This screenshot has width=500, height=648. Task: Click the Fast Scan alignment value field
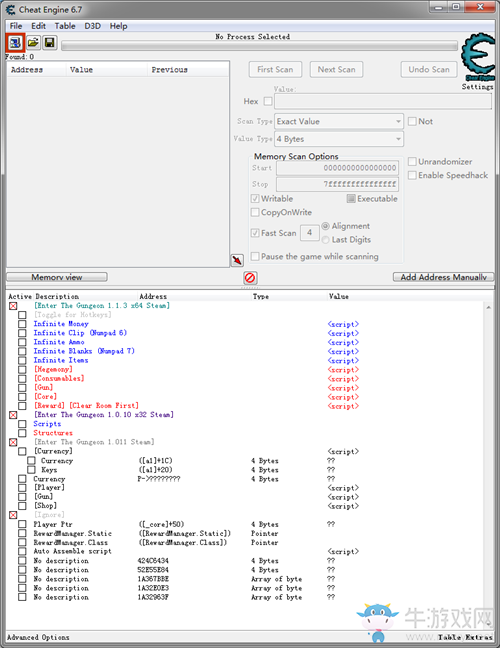click(x=310, y=233)
